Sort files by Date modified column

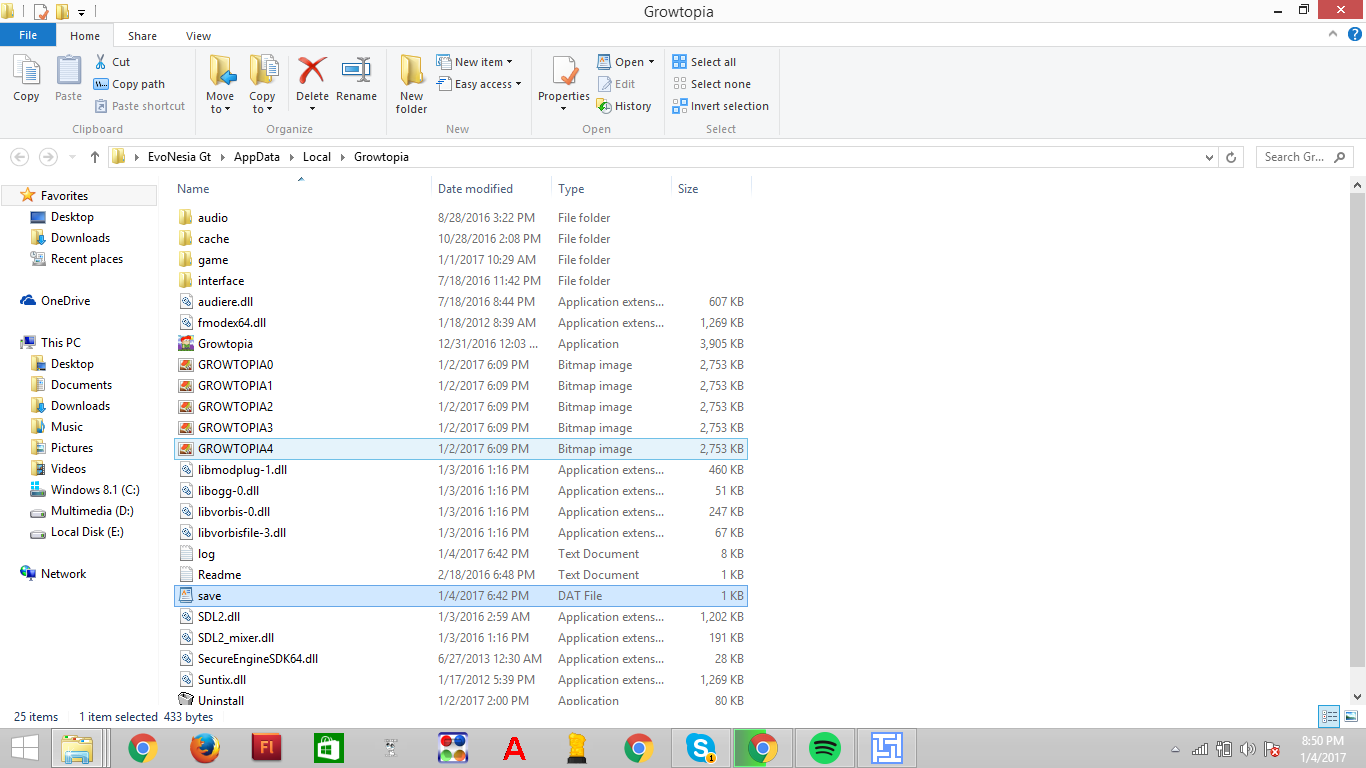click(x=491, y=188)
